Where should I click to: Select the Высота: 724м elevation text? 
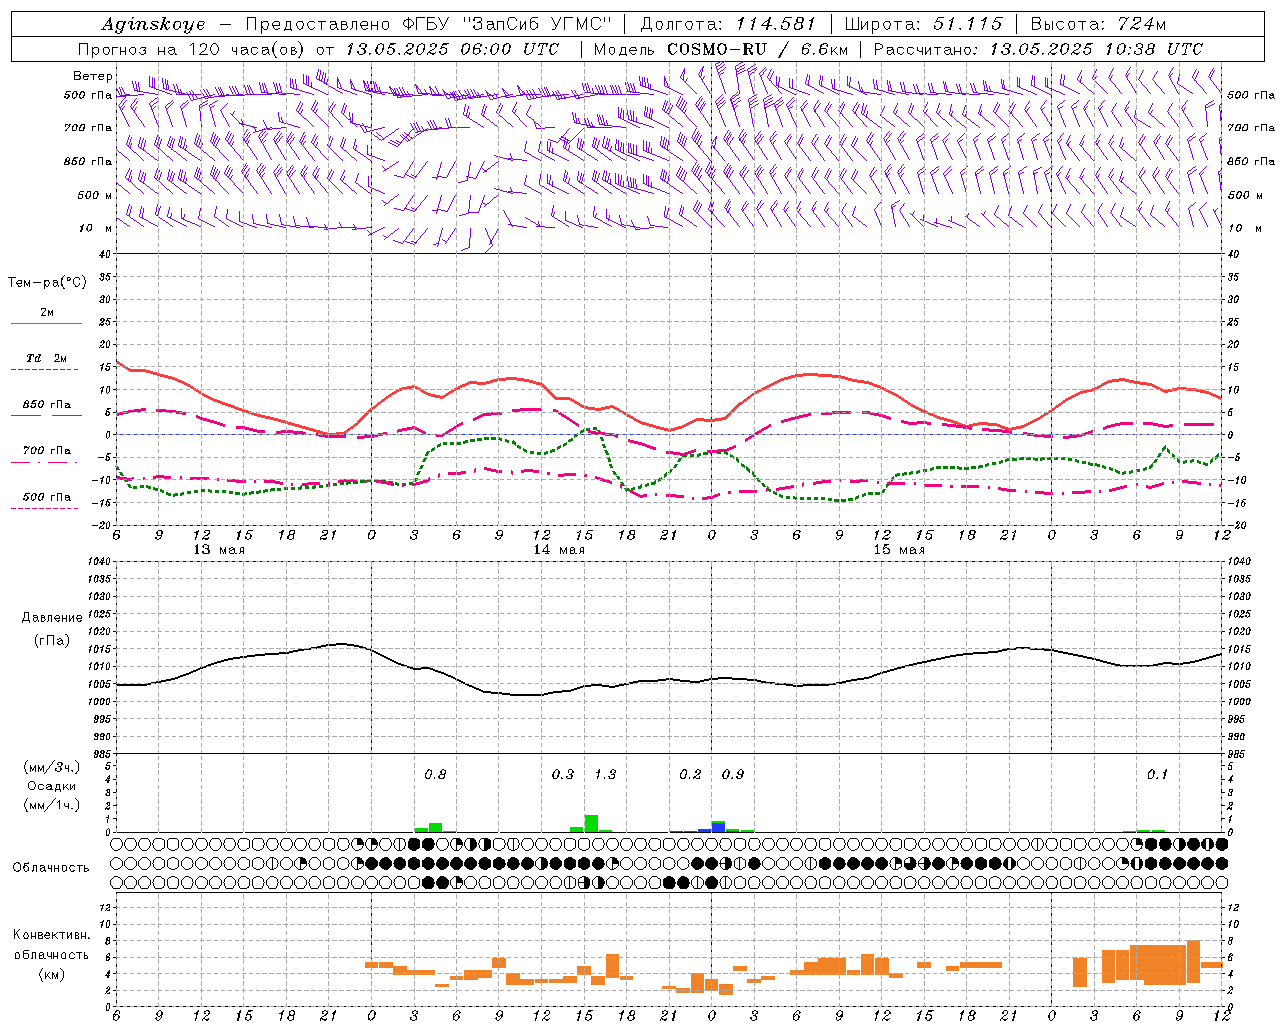coord(1098,24)
